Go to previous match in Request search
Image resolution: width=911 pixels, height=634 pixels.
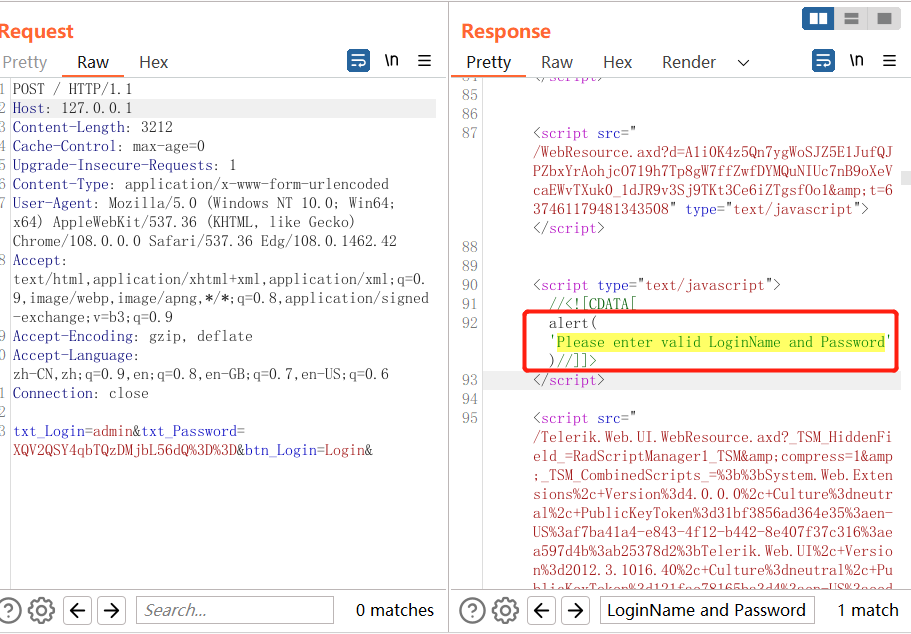click(x=77, y=610)
